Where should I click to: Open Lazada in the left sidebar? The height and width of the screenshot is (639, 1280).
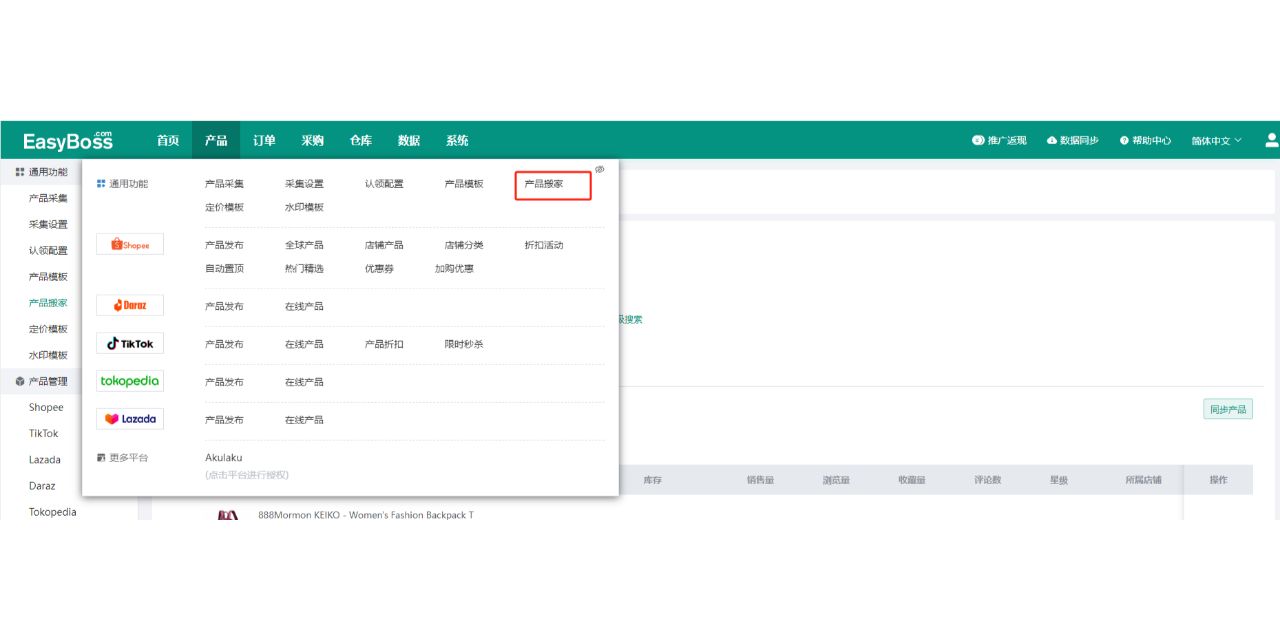45,460
